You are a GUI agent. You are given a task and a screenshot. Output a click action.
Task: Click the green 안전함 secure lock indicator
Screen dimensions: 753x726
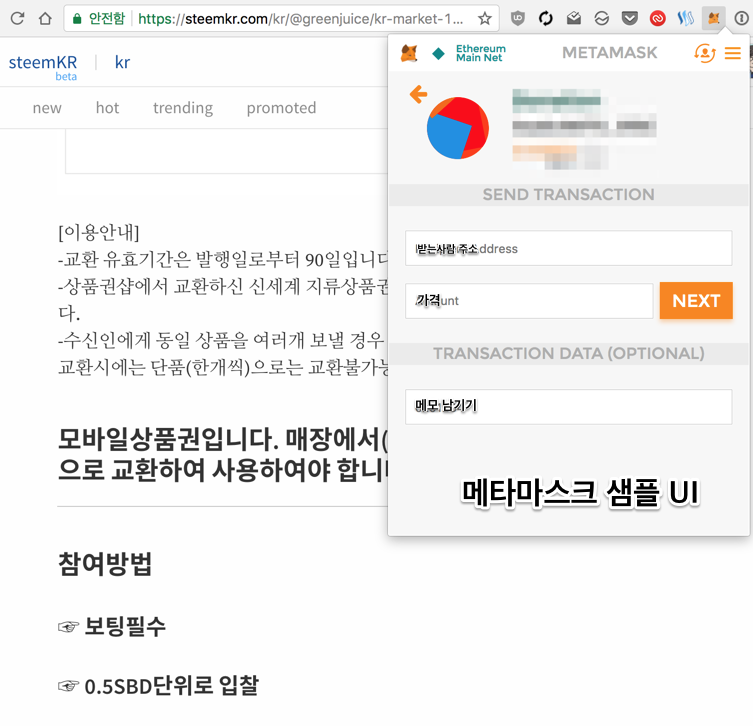98,19
